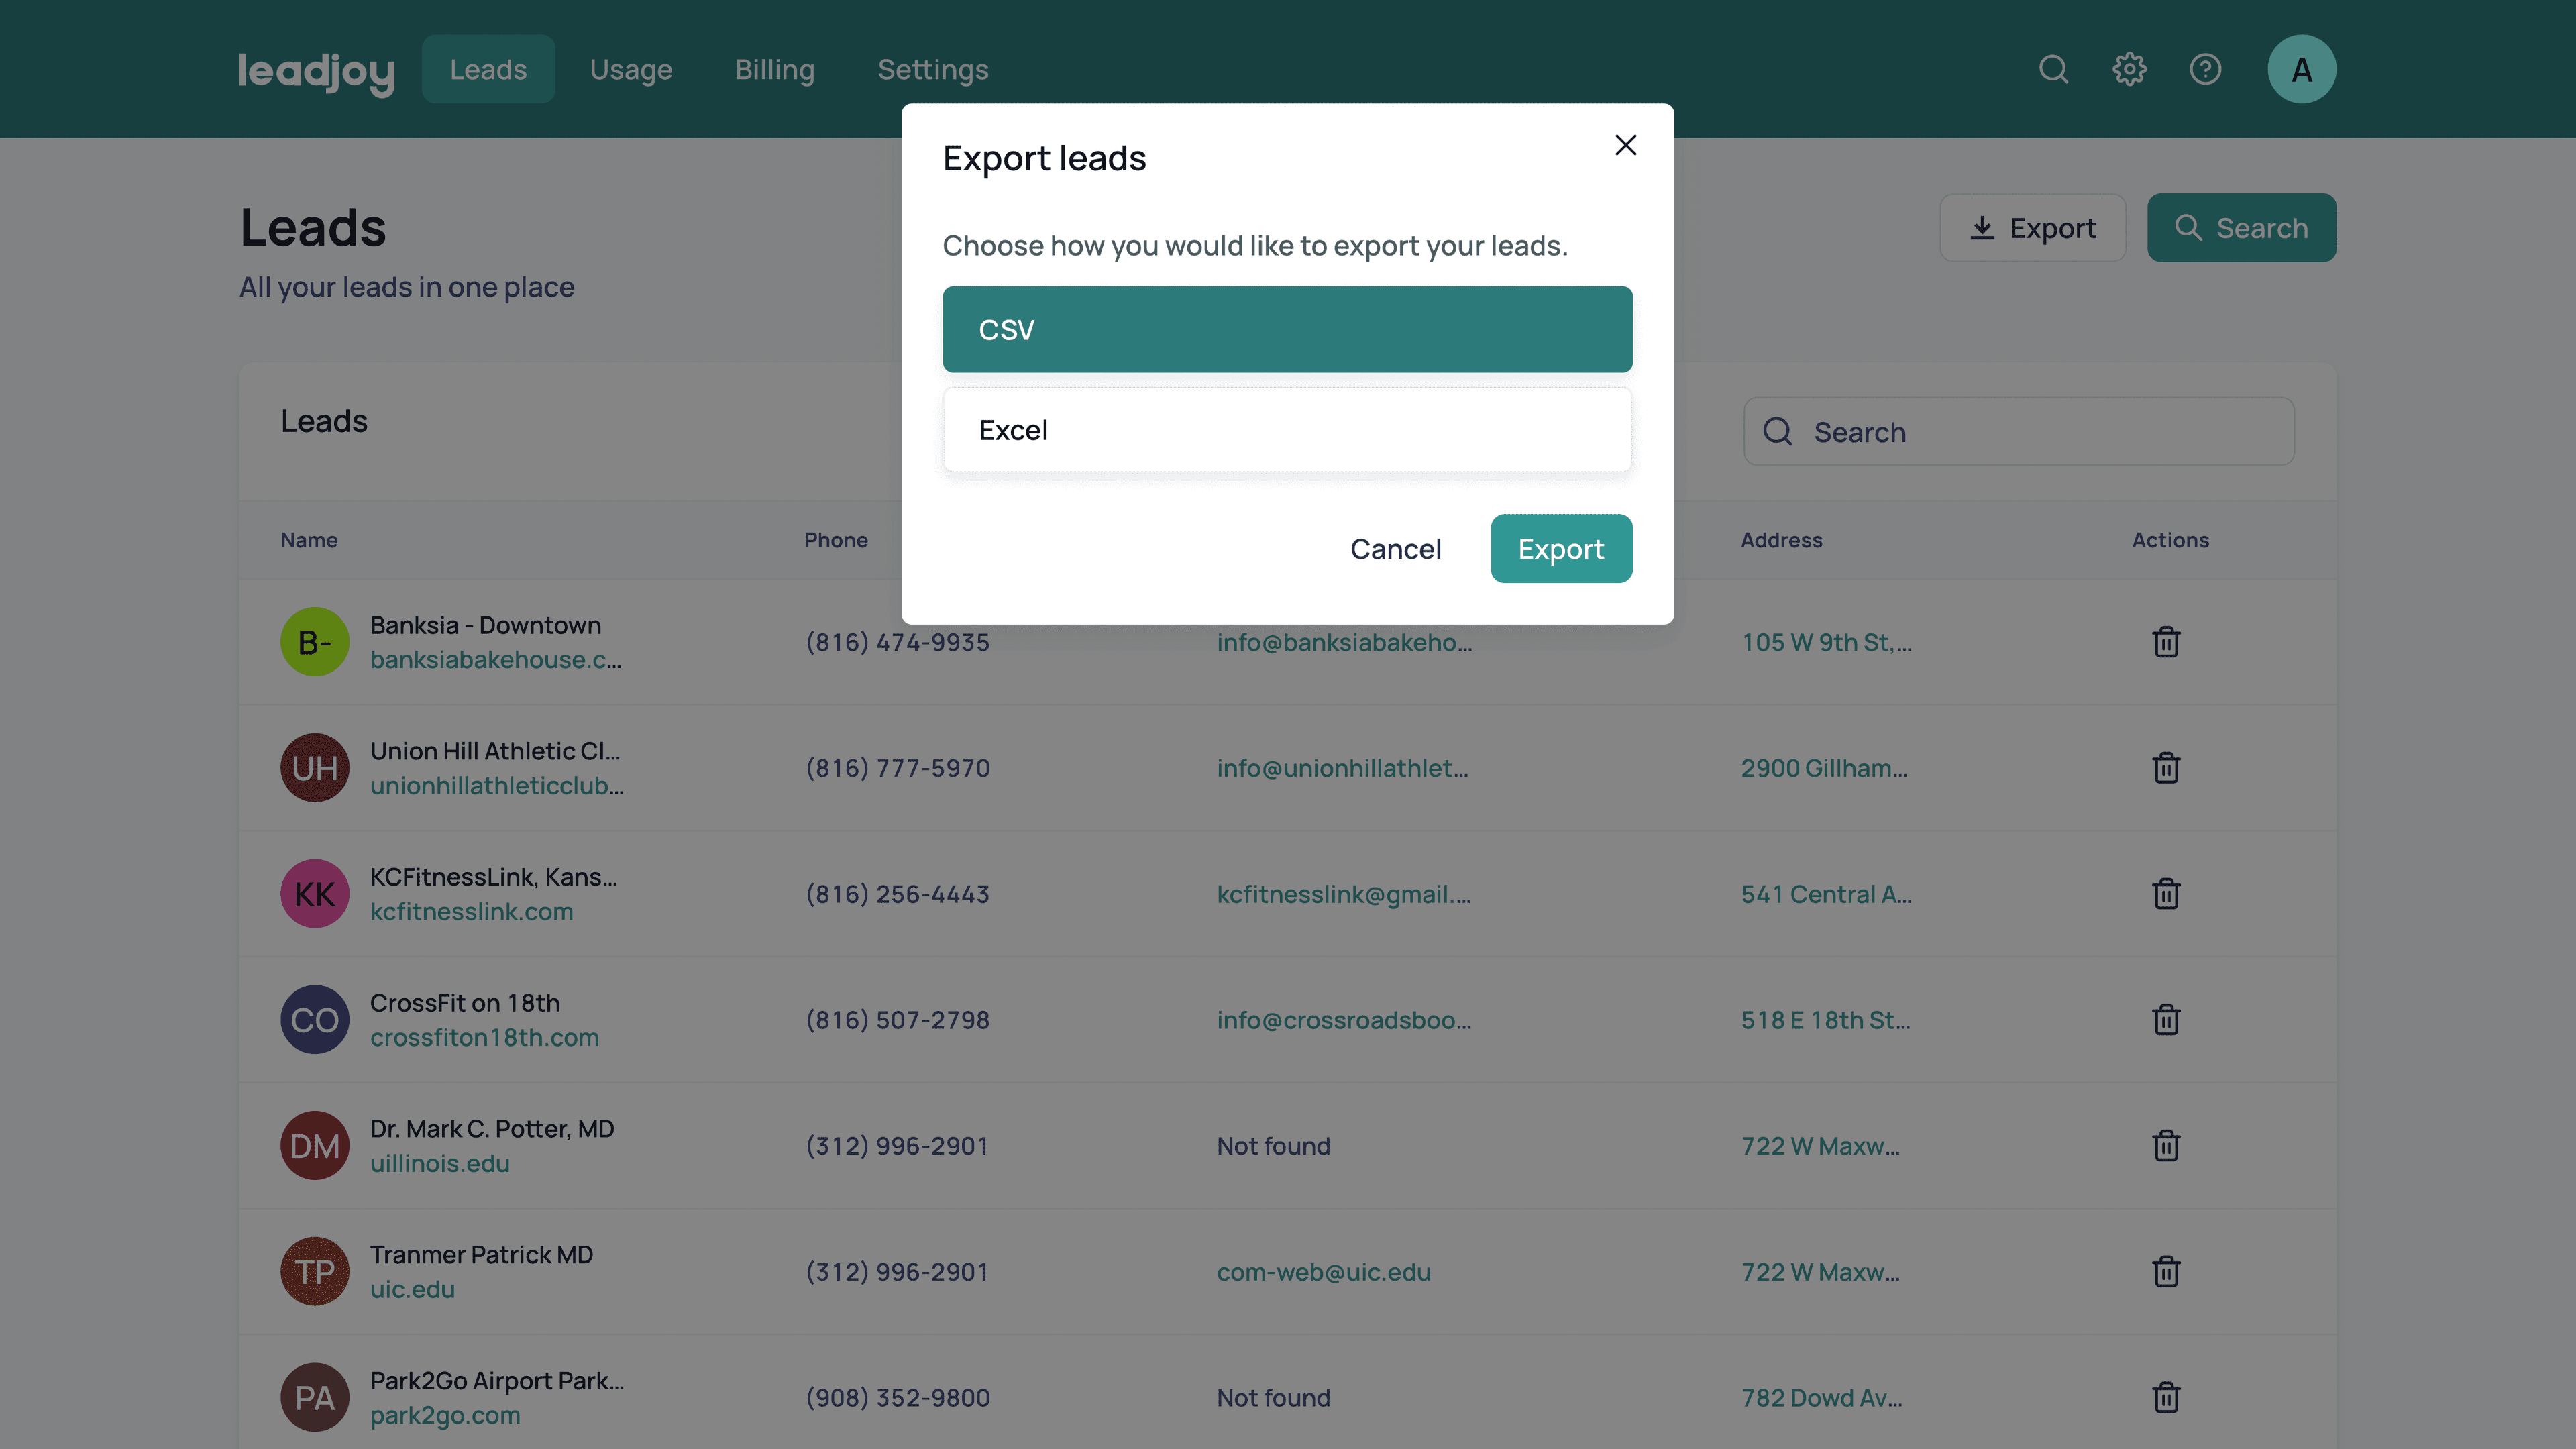Delete the CrossFit on 18th lead
Screen dimensions: 2576x1449
click(x=2166, y=1020)
